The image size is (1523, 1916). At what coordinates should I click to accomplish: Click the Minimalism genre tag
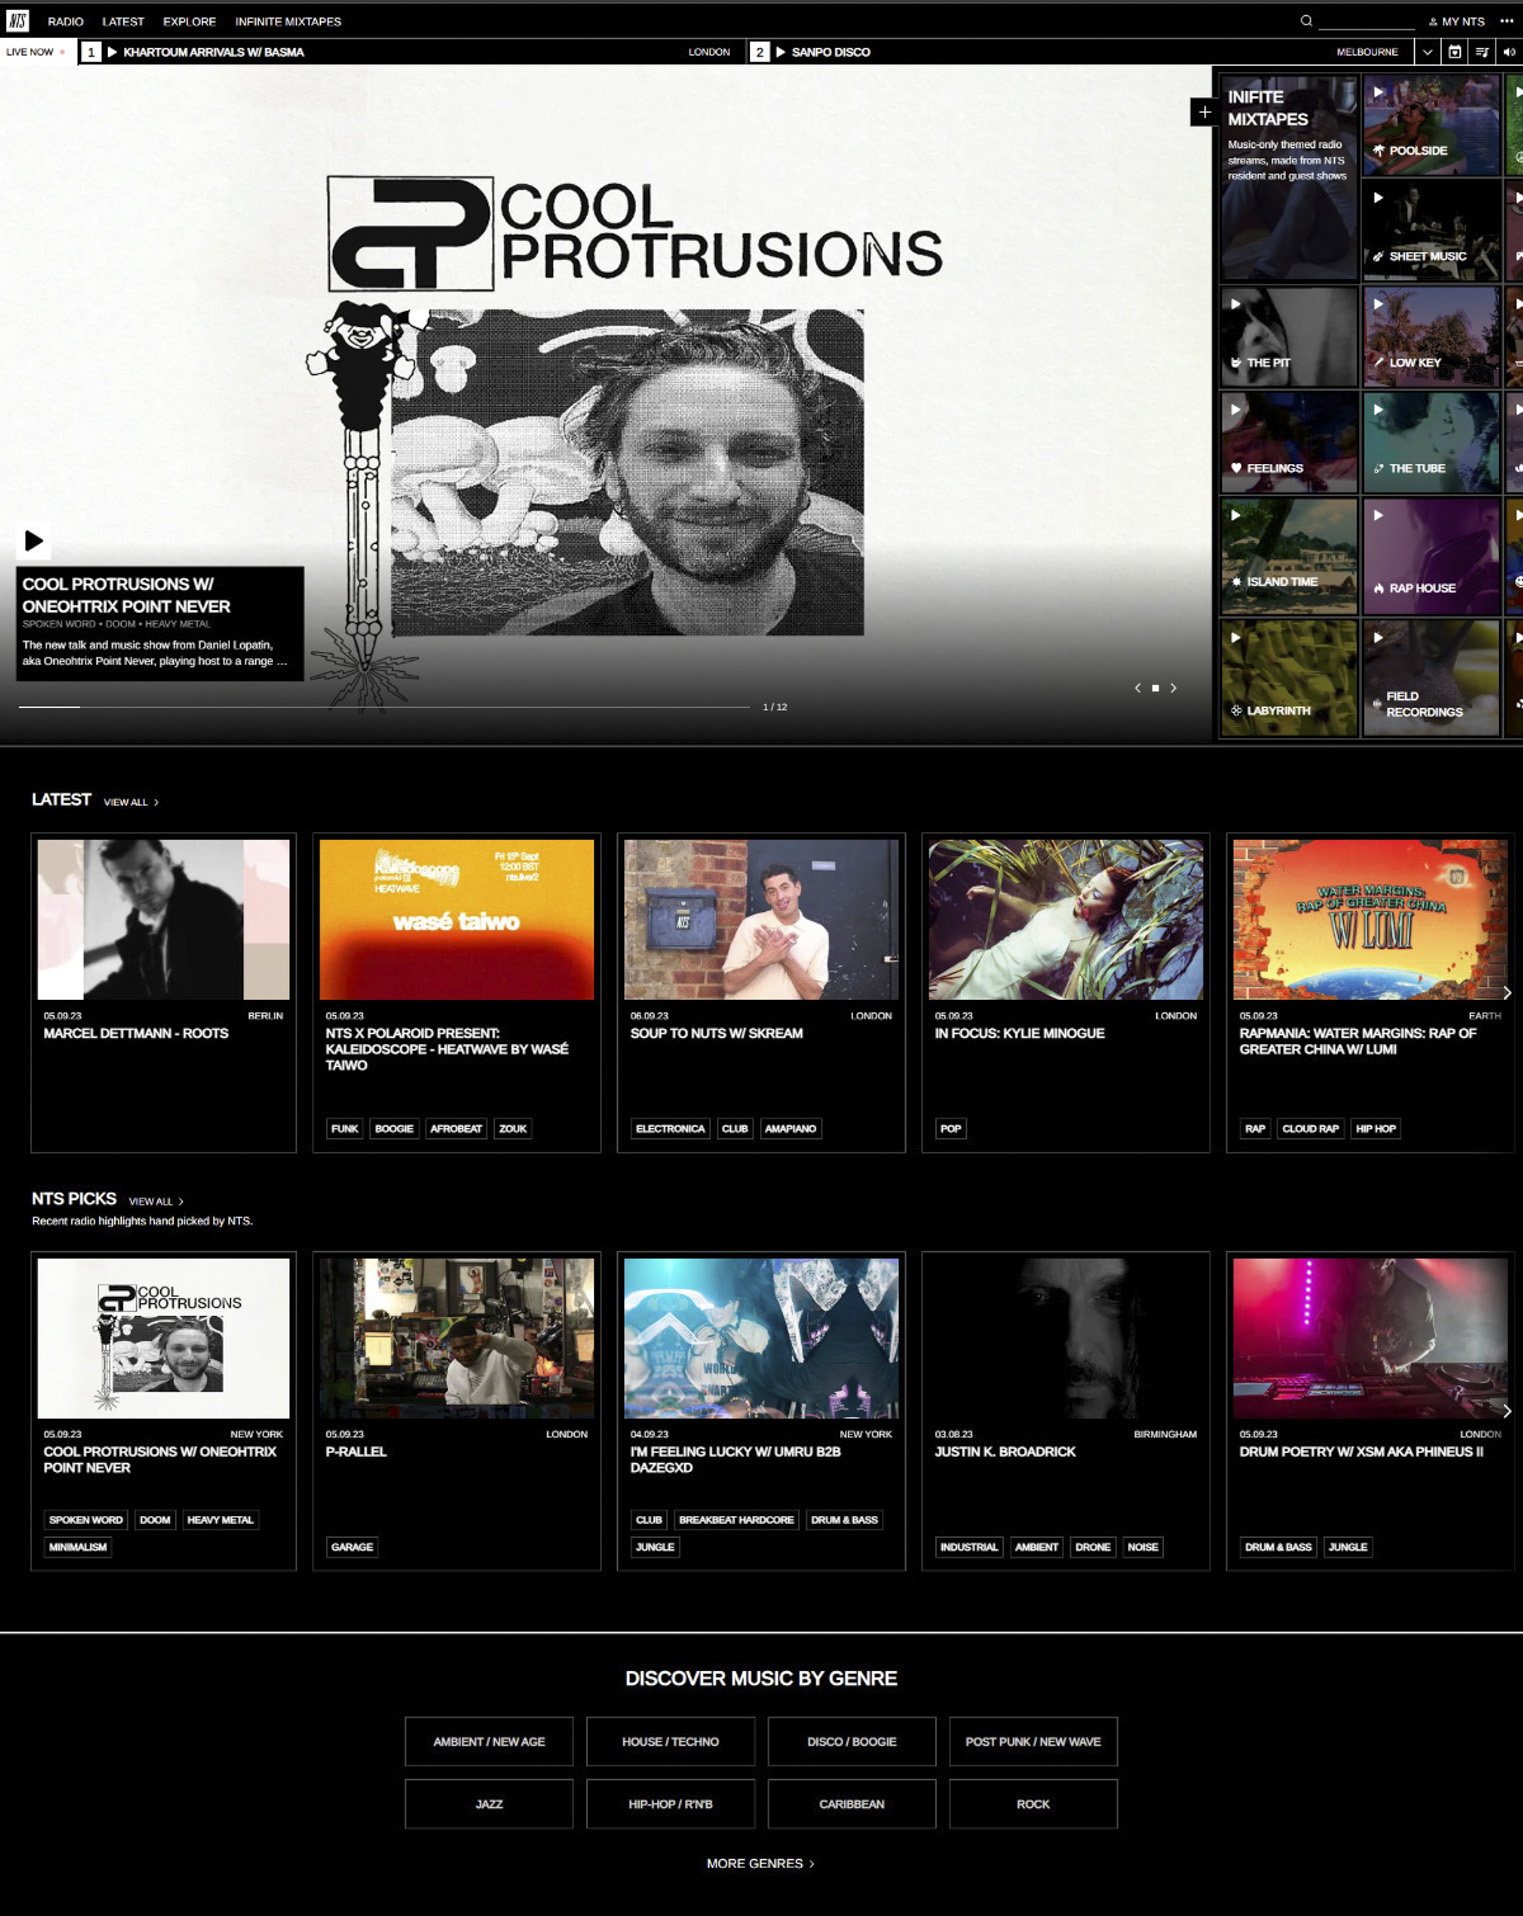click(78, 1547)
